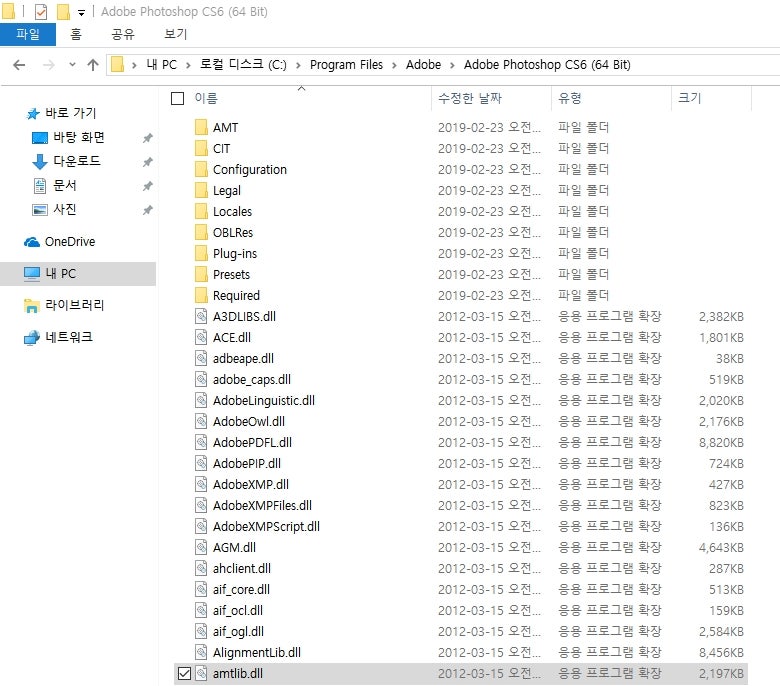Click the A3DLIBS.dll file icon
Screen dimensions: 780x686
pos(201,316)
